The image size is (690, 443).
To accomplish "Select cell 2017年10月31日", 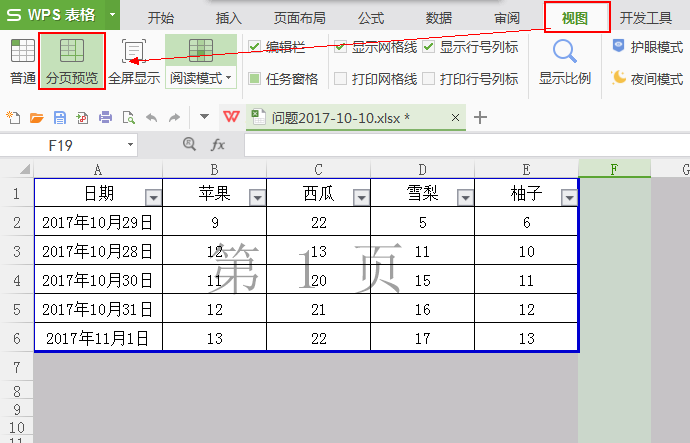I will click(98, 309).
